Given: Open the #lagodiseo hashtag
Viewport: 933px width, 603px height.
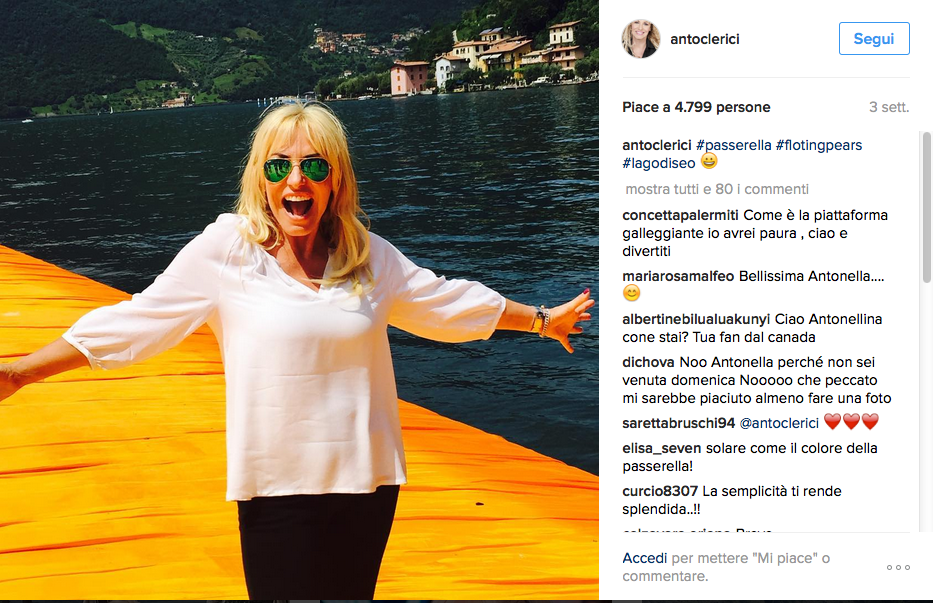Looking at the screenshot, I should [660, 162].
